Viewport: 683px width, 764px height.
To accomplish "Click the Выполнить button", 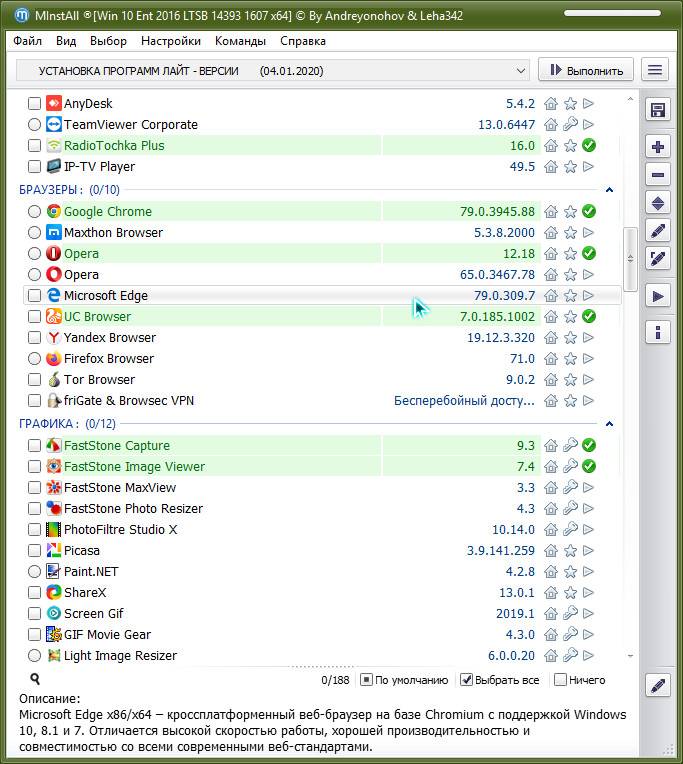I will click(586, 70).
